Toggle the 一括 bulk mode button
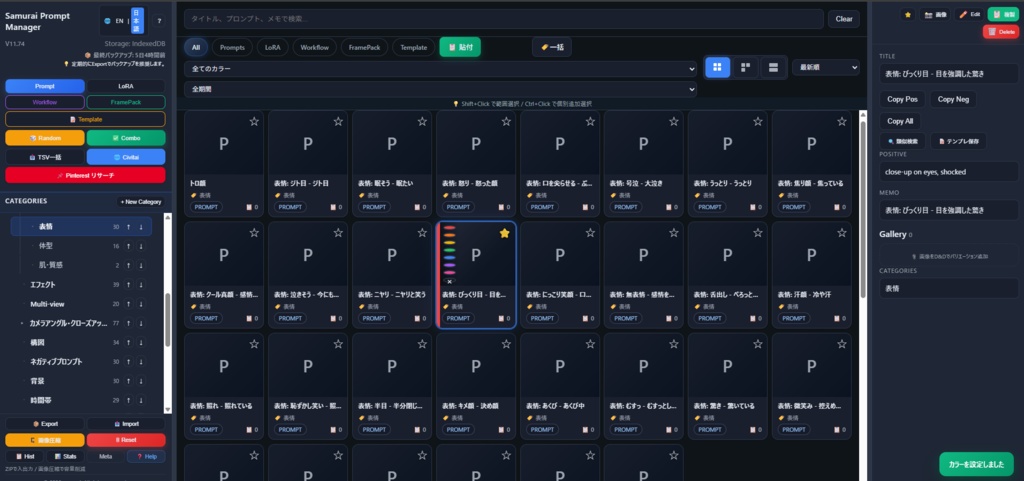1024x481 pixels. (x=552, y=47)
